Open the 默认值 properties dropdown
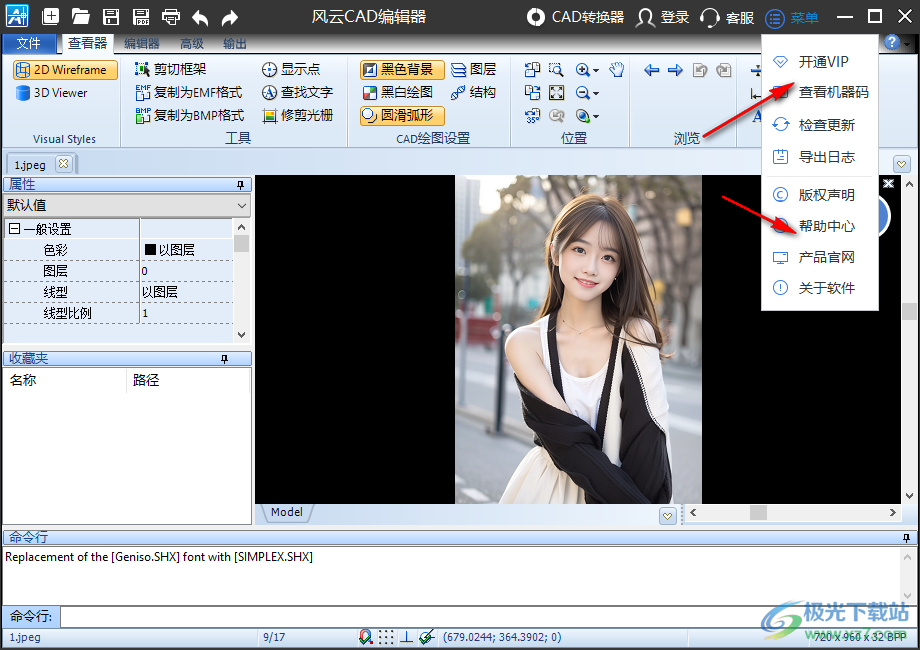Screen dimensions: 920x650 pos(127,205)
